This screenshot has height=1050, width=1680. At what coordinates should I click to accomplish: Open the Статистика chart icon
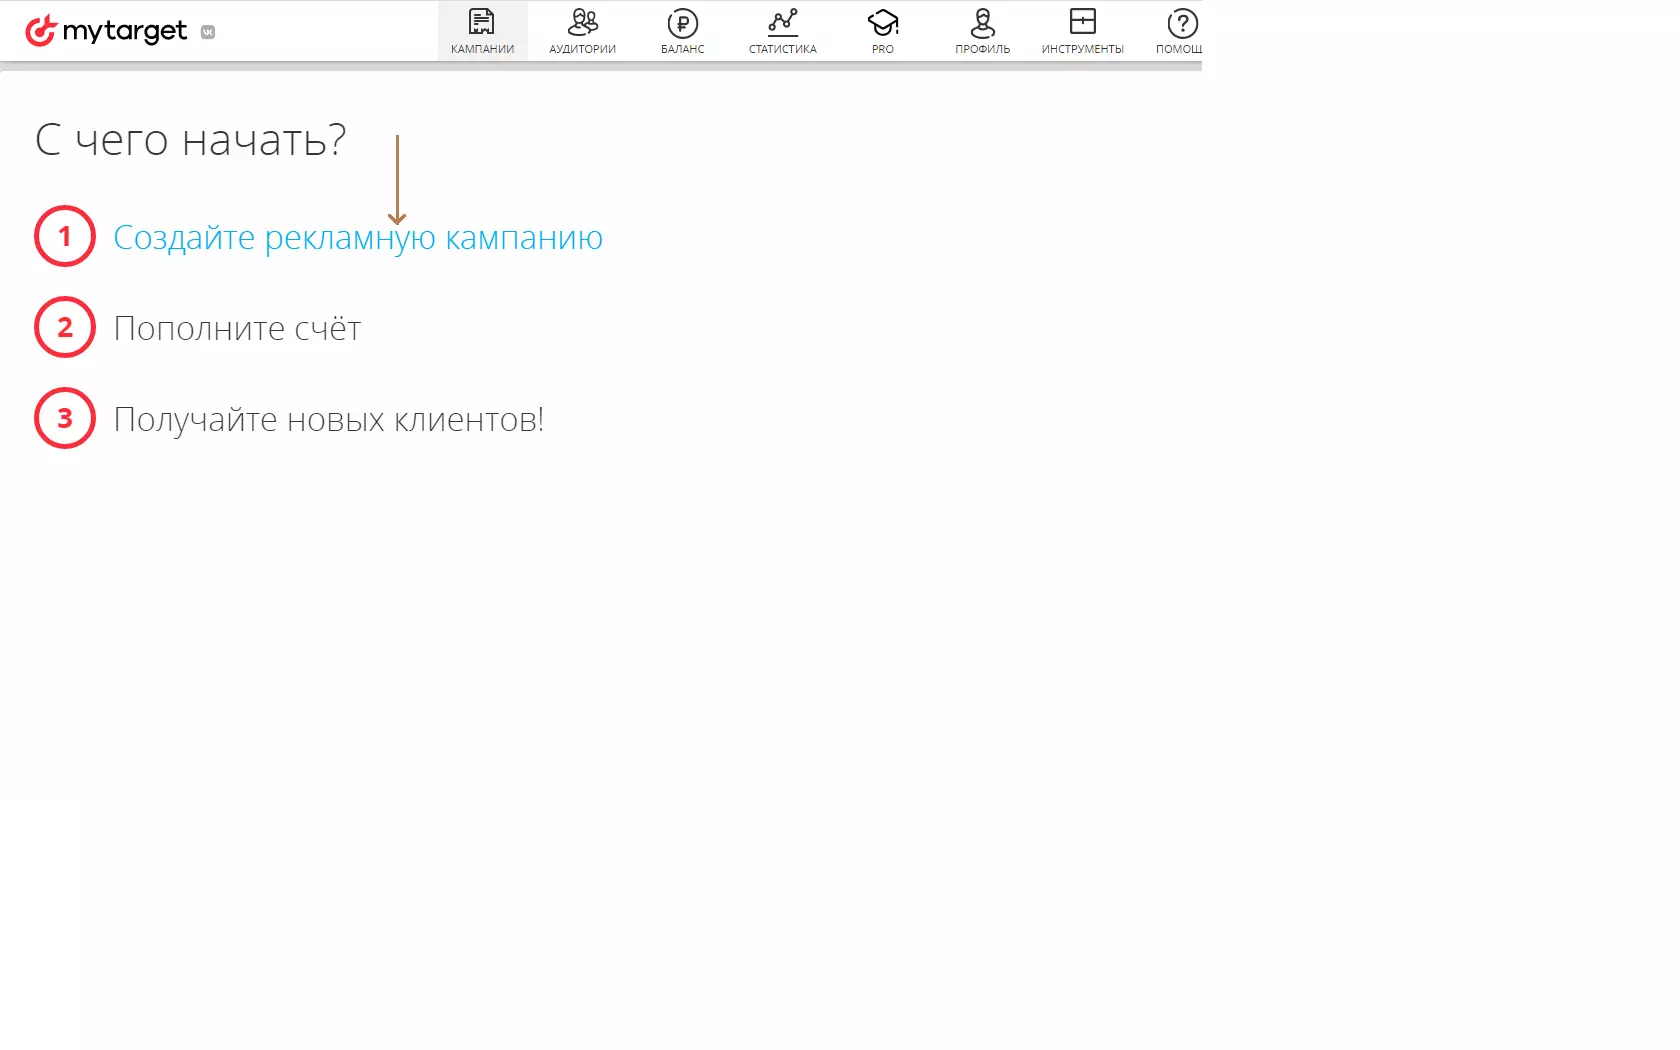[x=783, y=22]
